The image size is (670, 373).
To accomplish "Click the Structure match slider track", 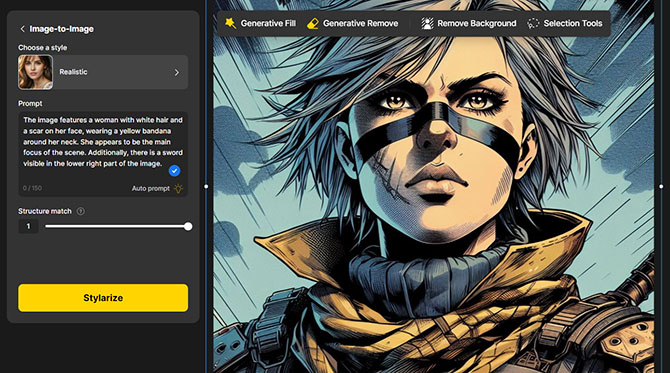I will coord(117,226).
